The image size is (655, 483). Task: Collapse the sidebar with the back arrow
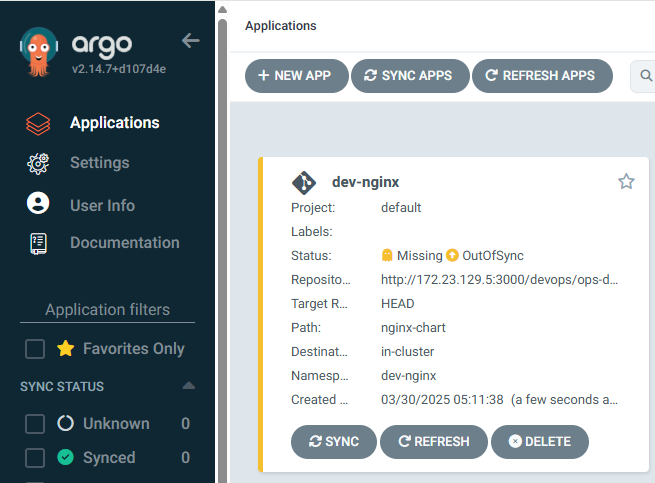click(x=190, y=41)
